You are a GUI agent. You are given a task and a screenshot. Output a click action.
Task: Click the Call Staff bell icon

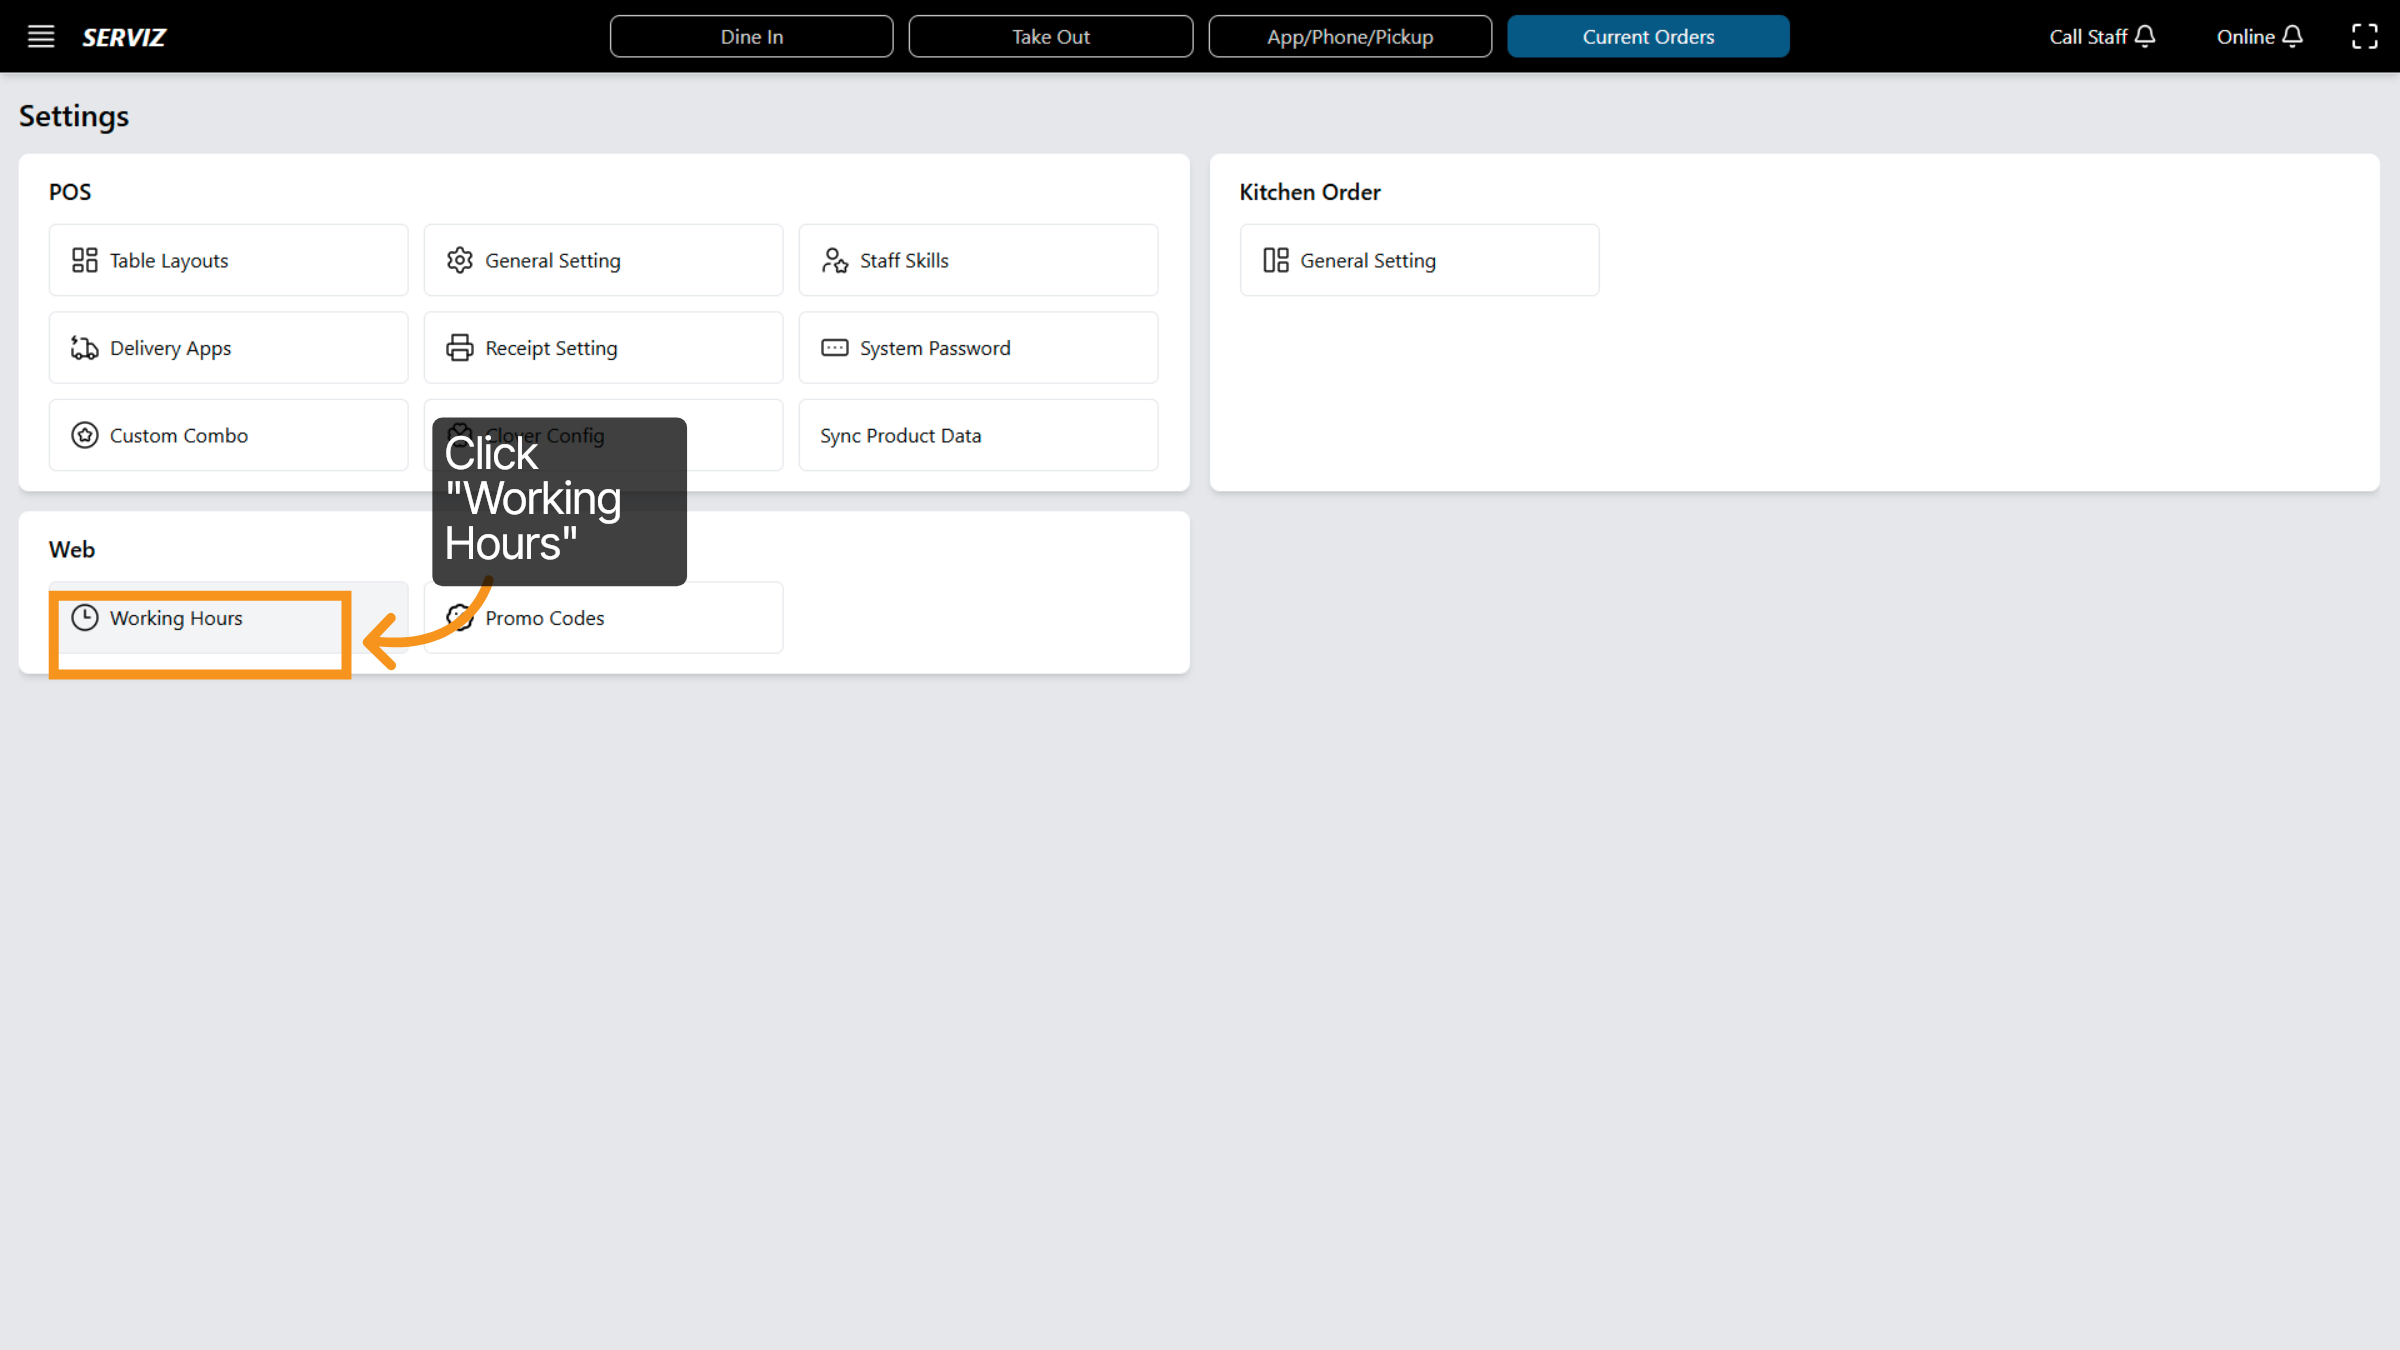pos(2145,37)
